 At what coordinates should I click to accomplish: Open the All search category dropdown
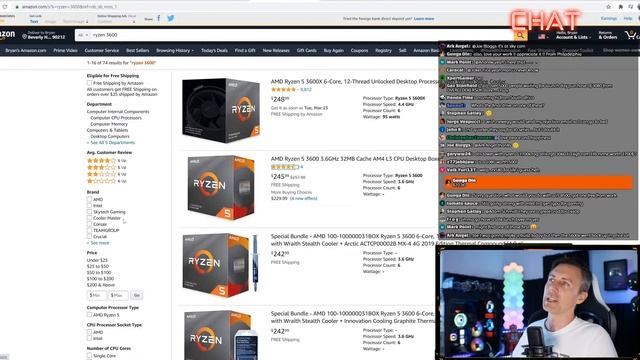click(83, 35)
